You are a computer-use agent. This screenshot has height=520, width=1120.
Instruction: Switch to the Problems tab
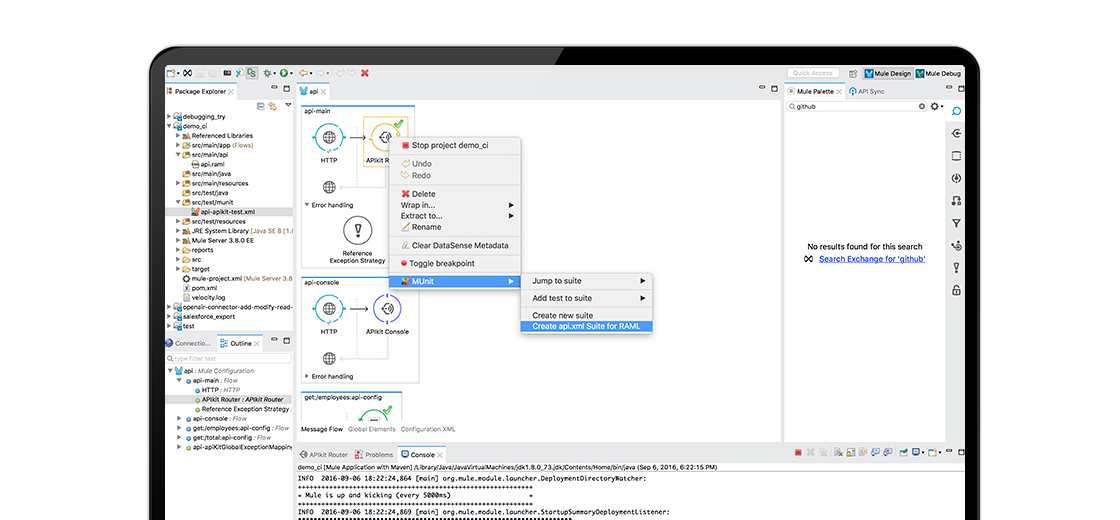tap(374, 454)
